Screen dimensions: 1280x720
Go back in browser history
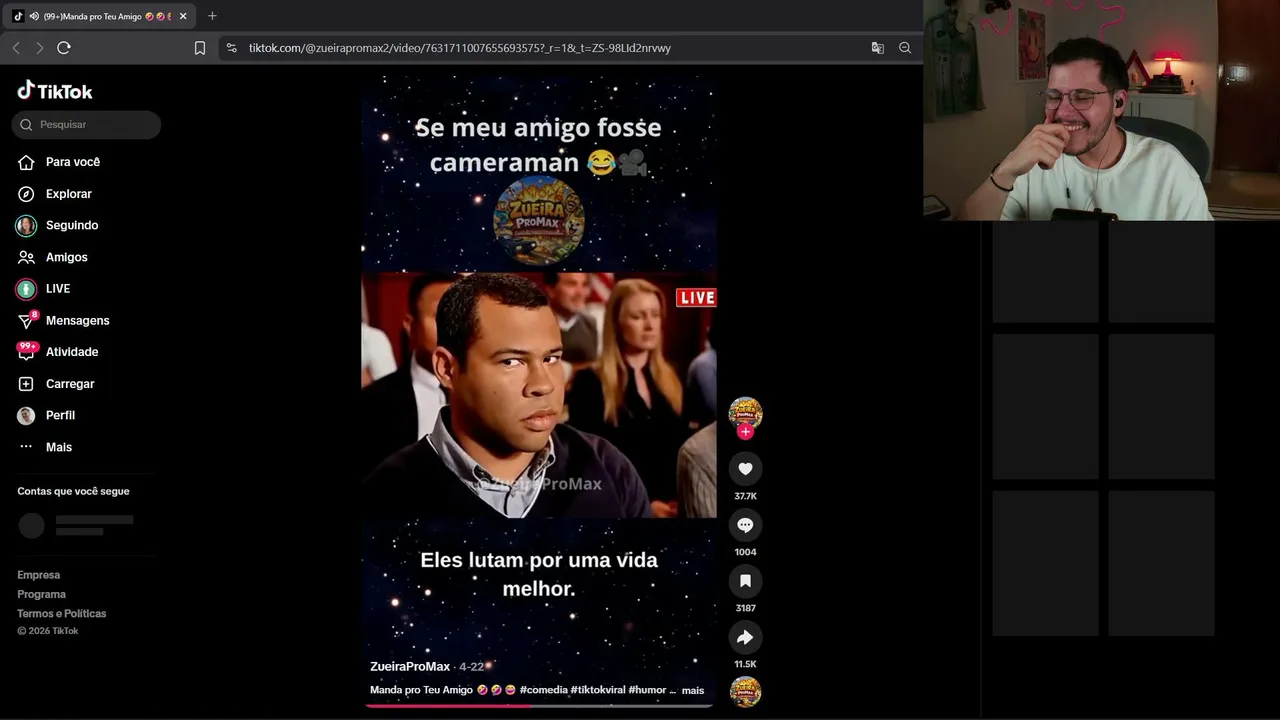[16, 48]
